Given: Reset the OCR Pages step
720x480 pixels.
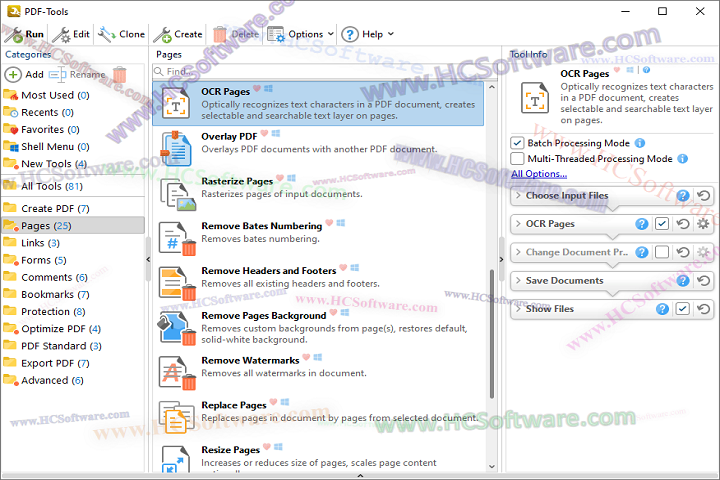Looking at the screenshot, I should [683, 224].
